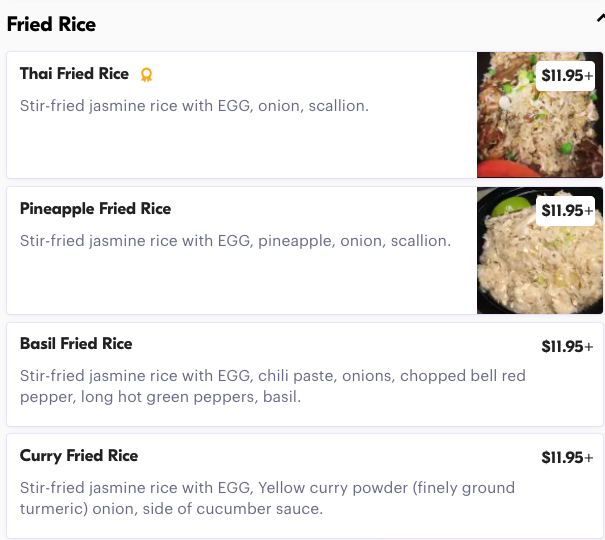This screenshot has width=605, height=540.
Task: Click Basil Fried Rice $11.95+ price
Action: (567, 347)
